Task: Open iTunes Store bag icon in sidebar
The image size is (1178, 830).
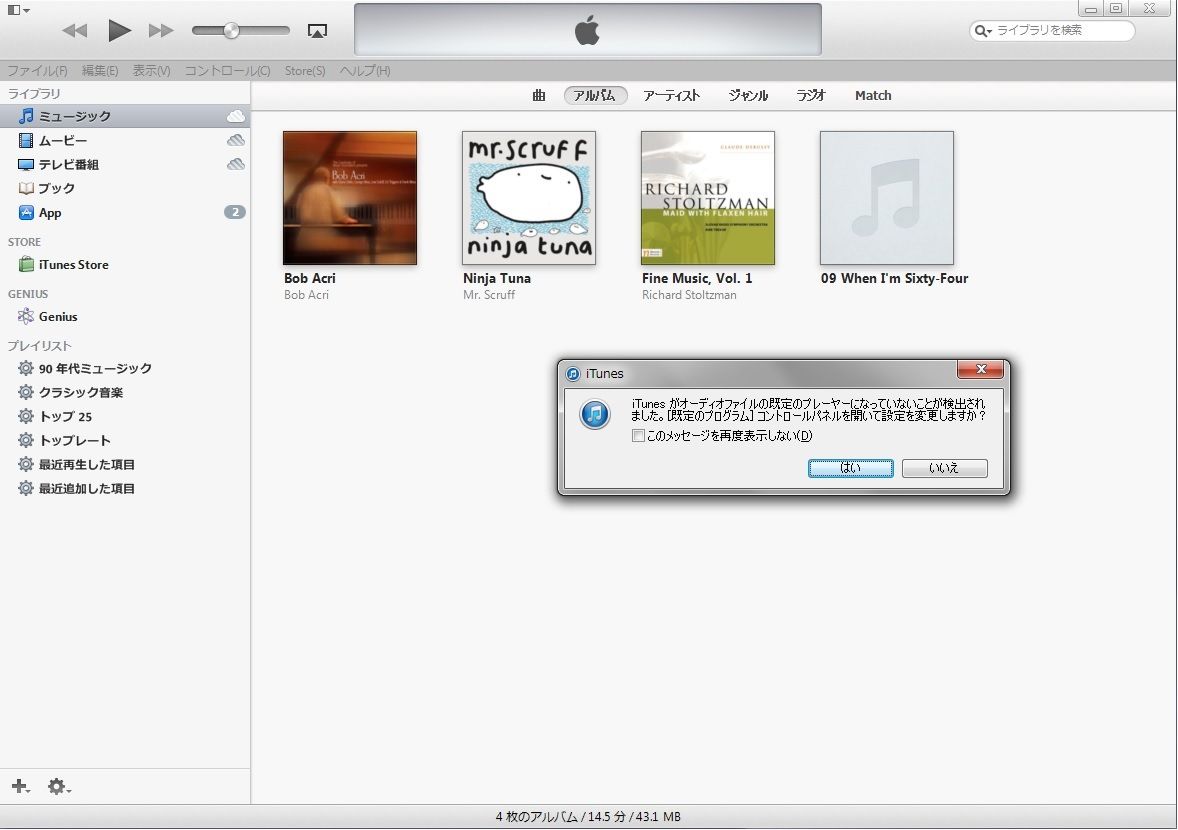Action: [26, 264]
